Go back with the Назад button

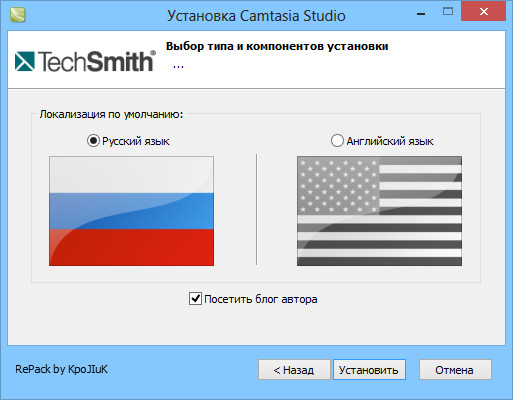294,370
